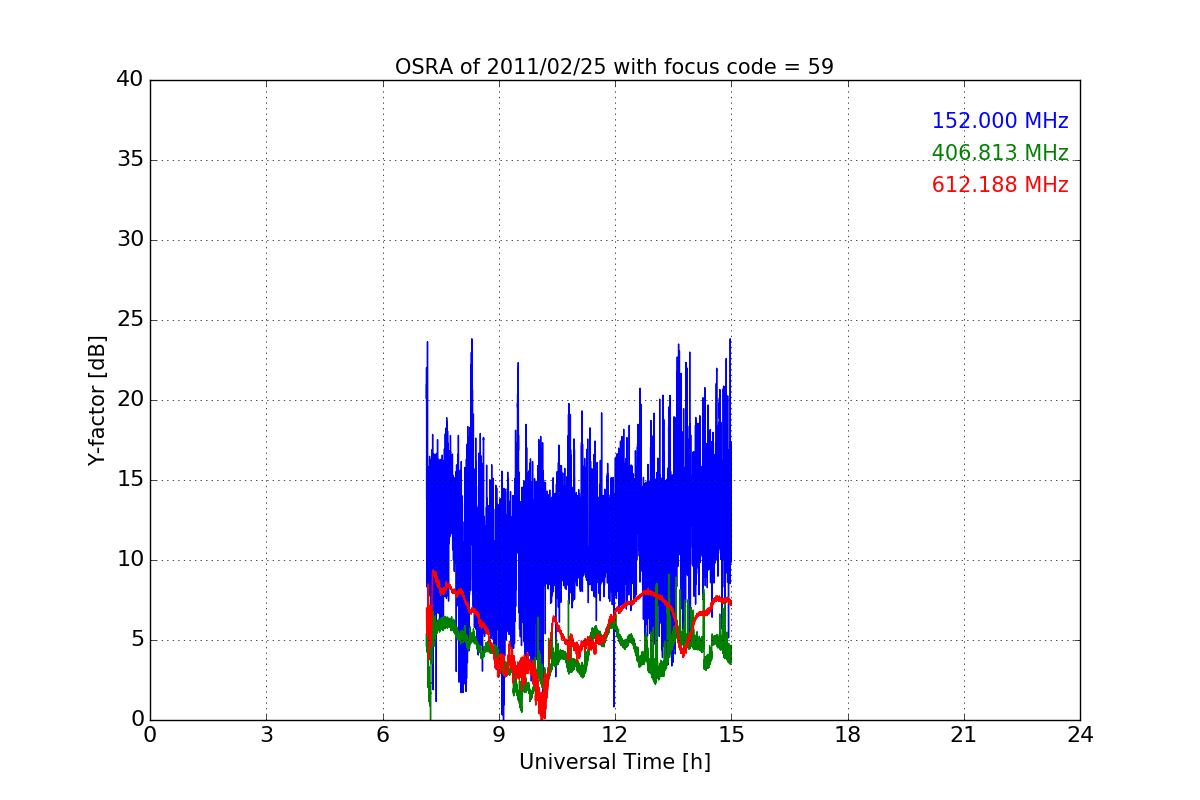Click the x-axis tick label 9

[x=498, y=734]
